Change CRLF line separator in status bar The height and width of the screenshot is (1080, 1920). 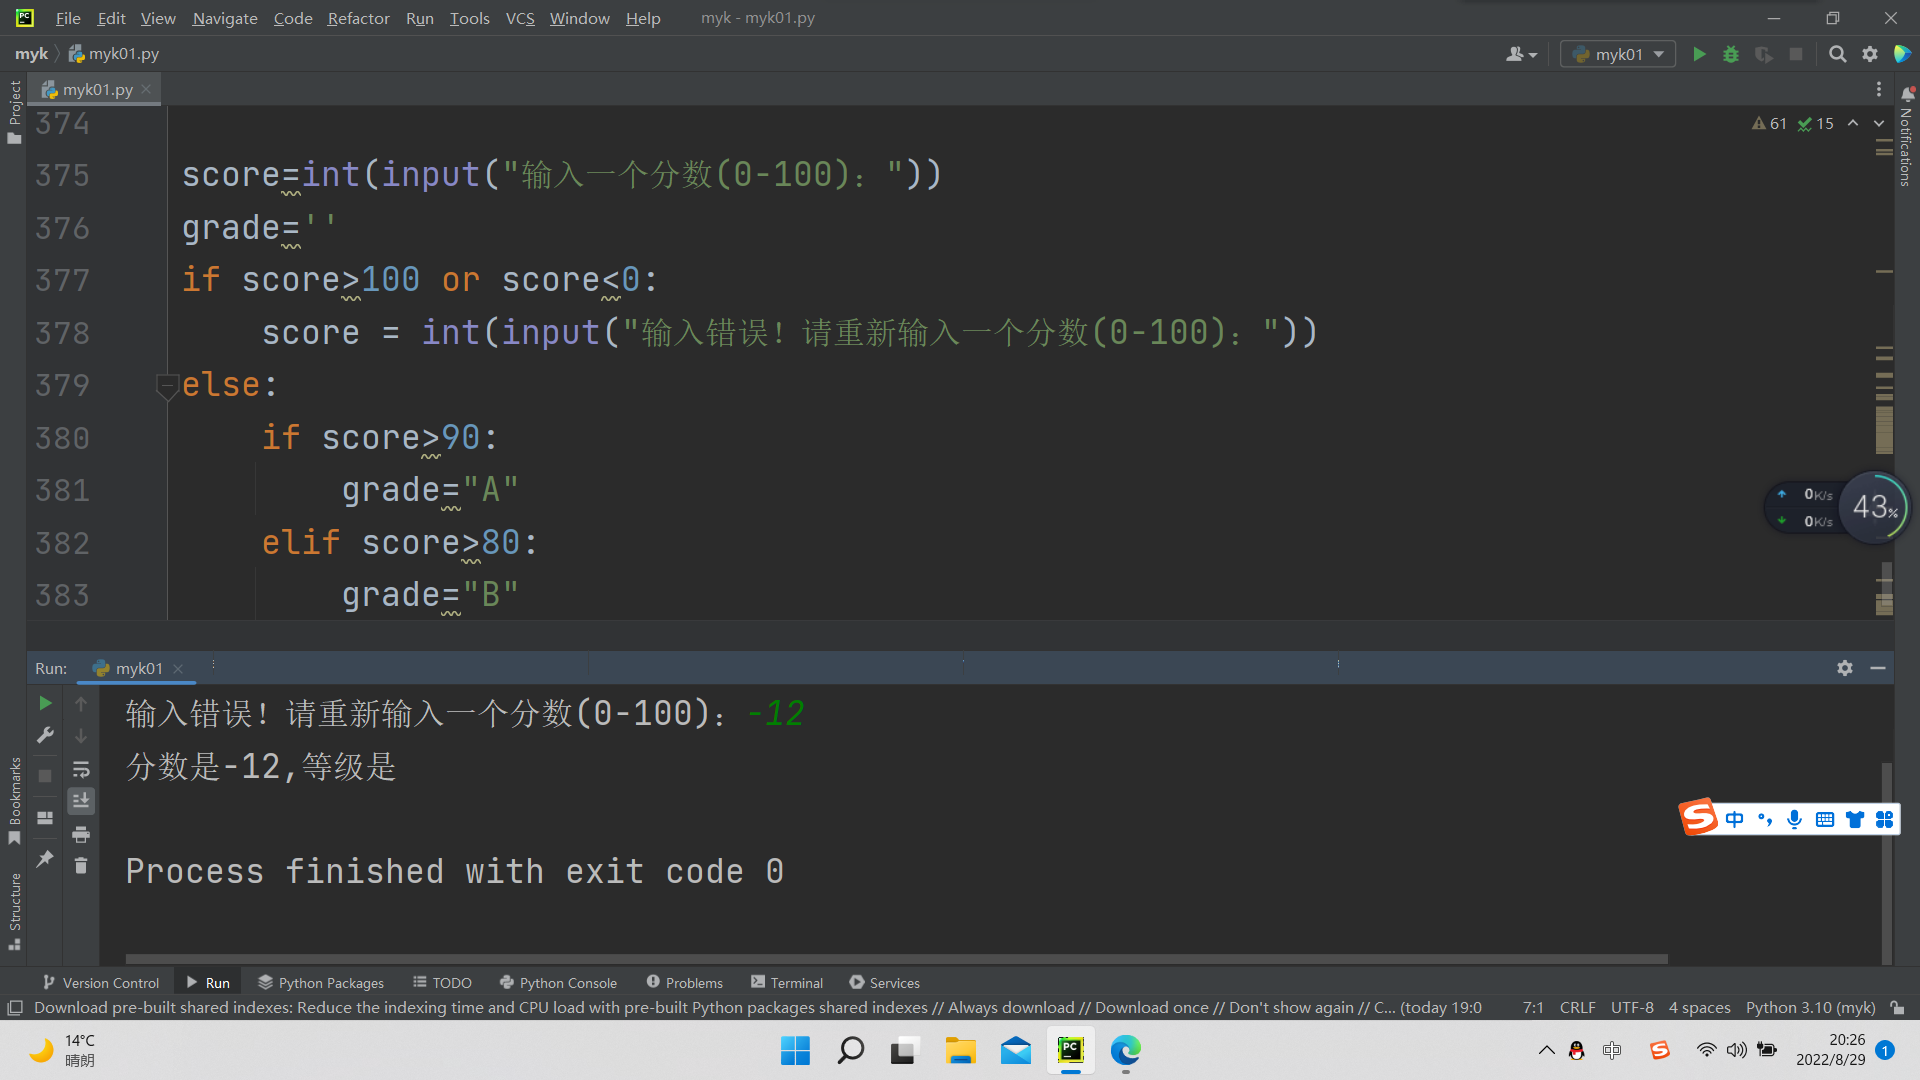[1577, 1008]
